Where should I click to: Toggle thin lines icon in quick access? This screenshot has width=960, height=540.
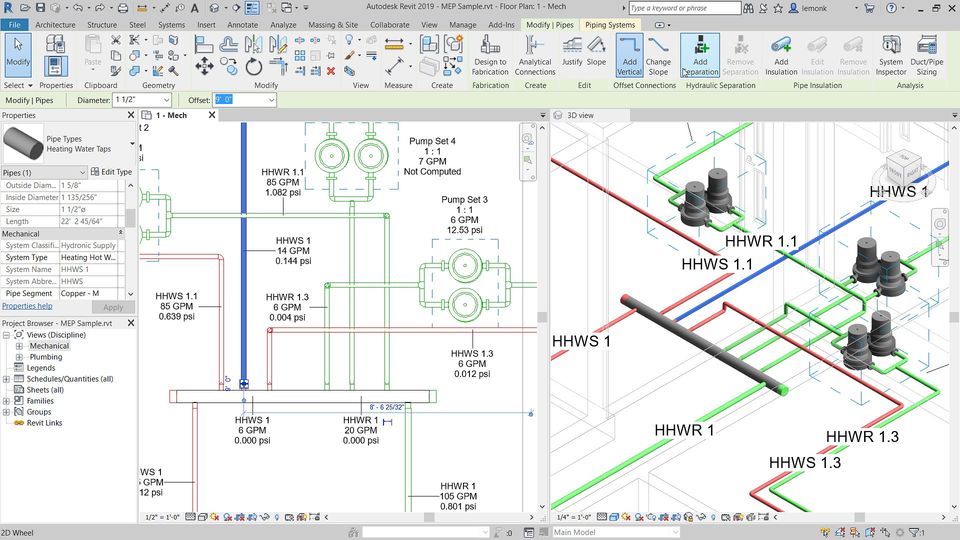click(252, 8)
